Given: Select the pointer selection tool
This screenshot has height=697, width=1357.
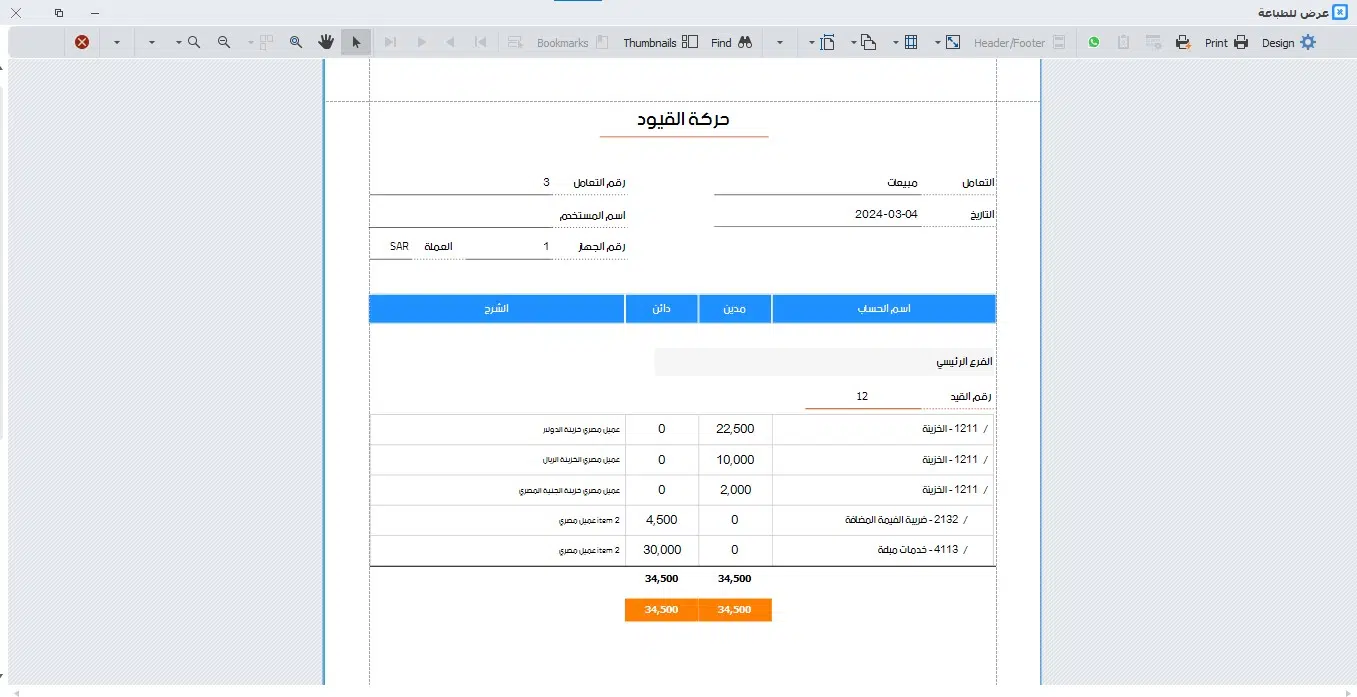Looking at the screenshot, I should [356, 42].
